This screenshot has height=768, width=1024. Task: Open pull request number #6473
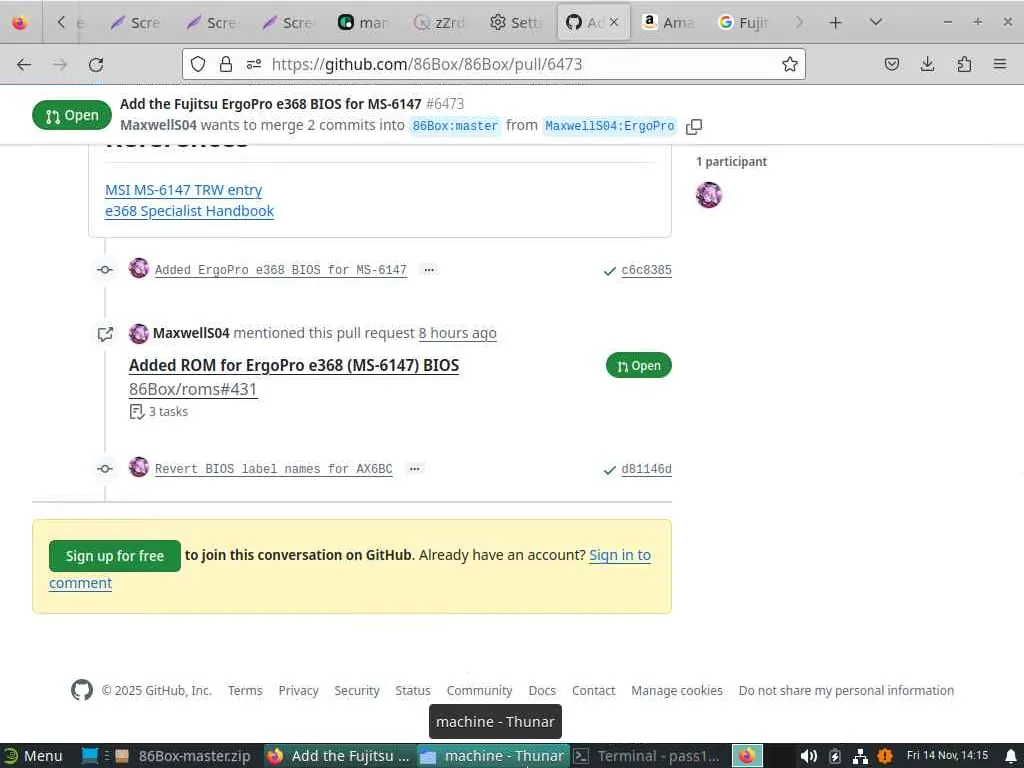pos(445,104)
